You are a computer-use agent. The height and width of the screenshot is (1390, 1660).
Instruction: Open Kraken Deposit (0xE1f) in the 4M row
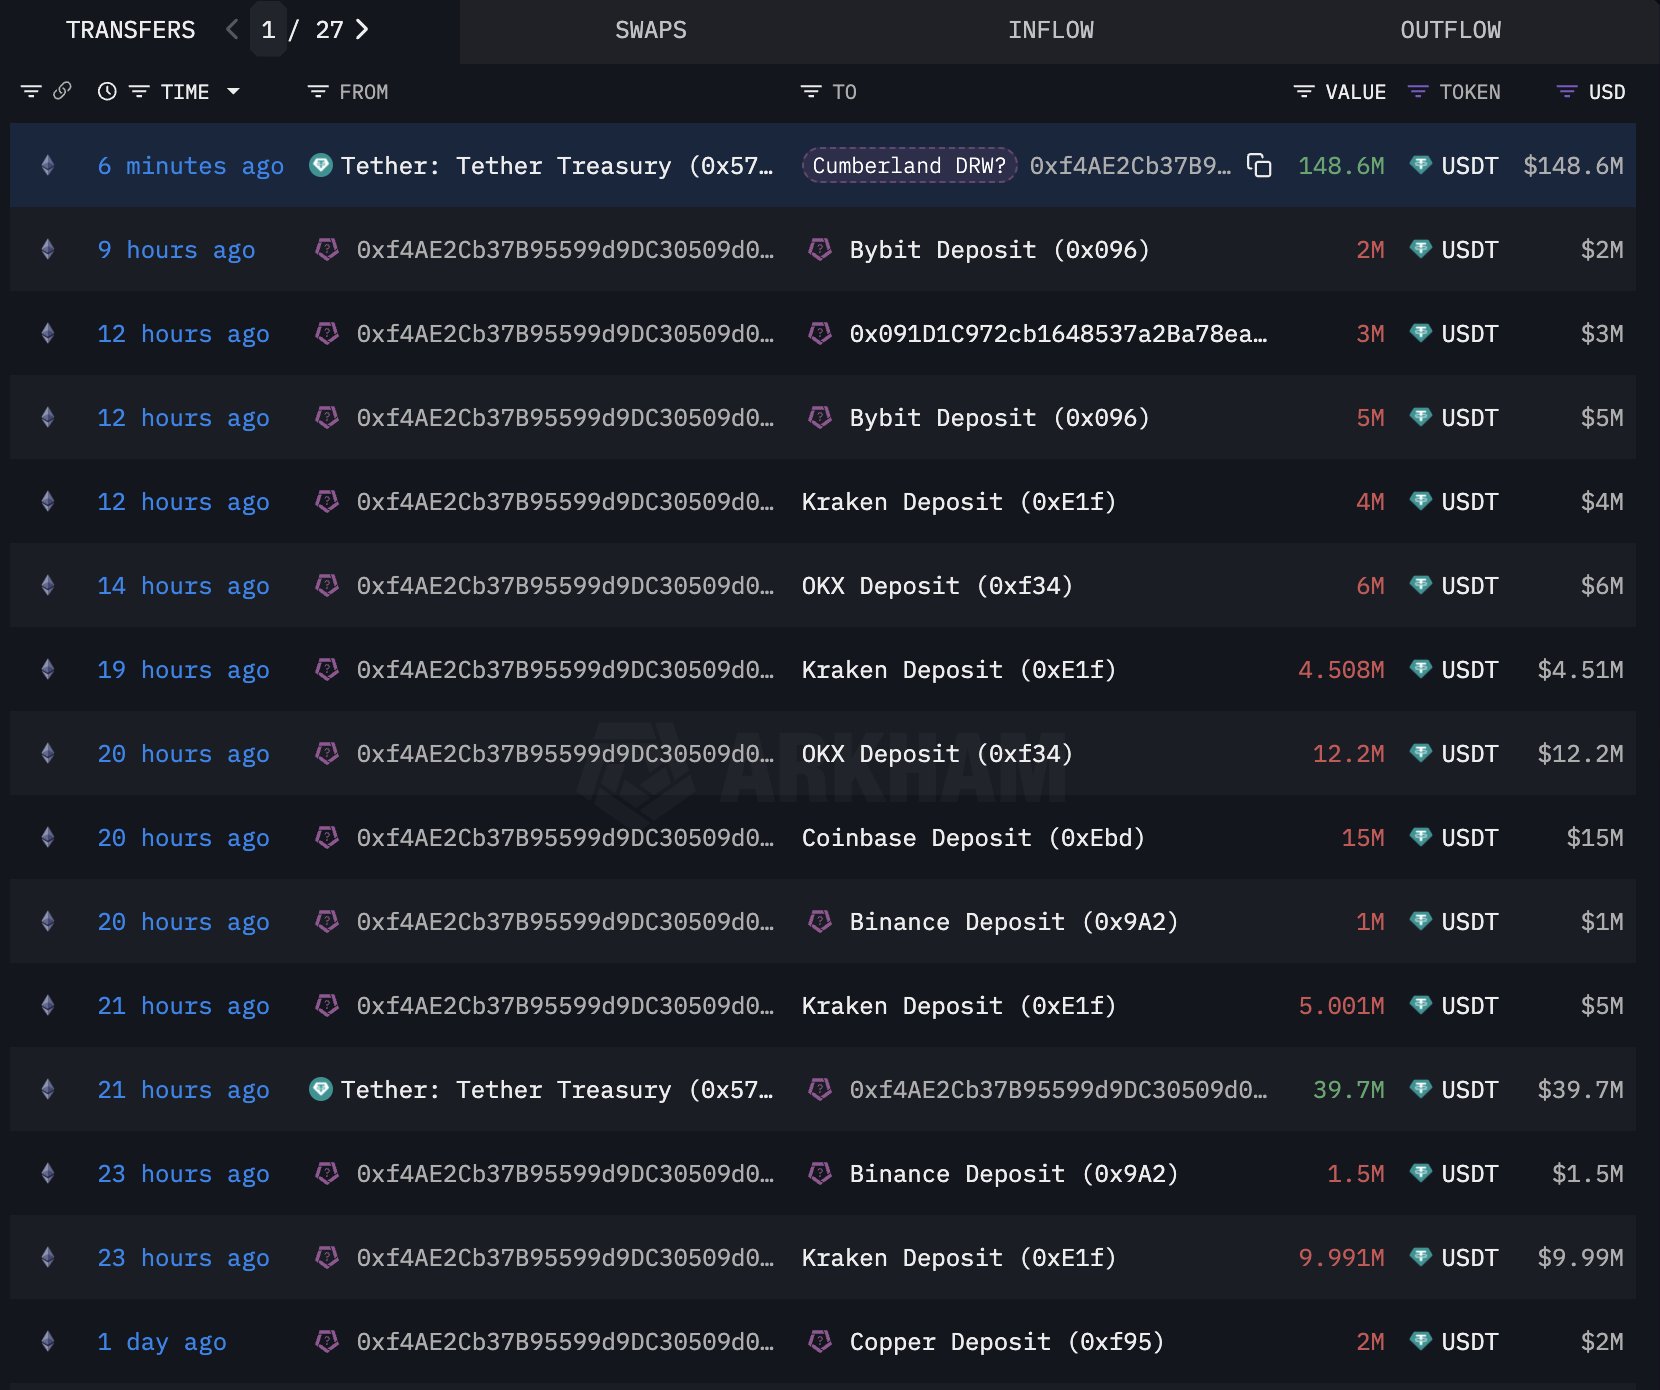click(x=959, y=502)
